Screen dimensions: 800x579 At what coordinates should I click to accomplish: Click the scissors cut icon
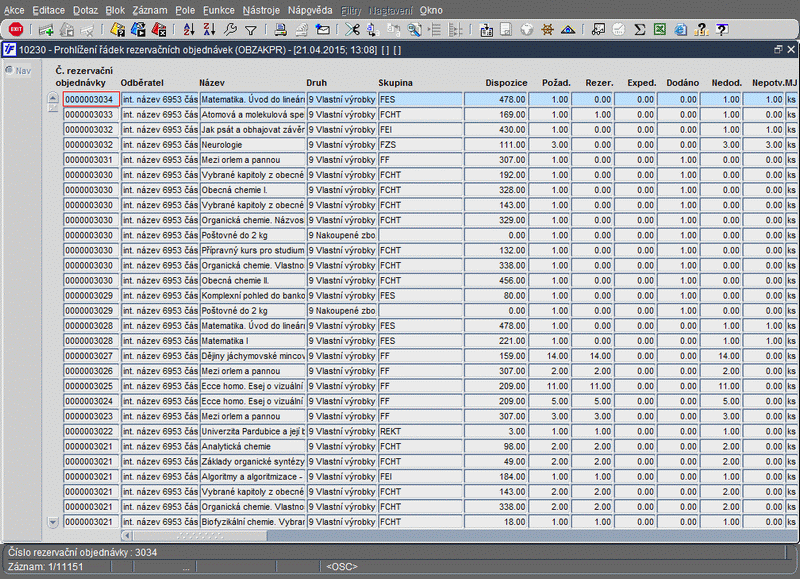click(x=352, y=30)
